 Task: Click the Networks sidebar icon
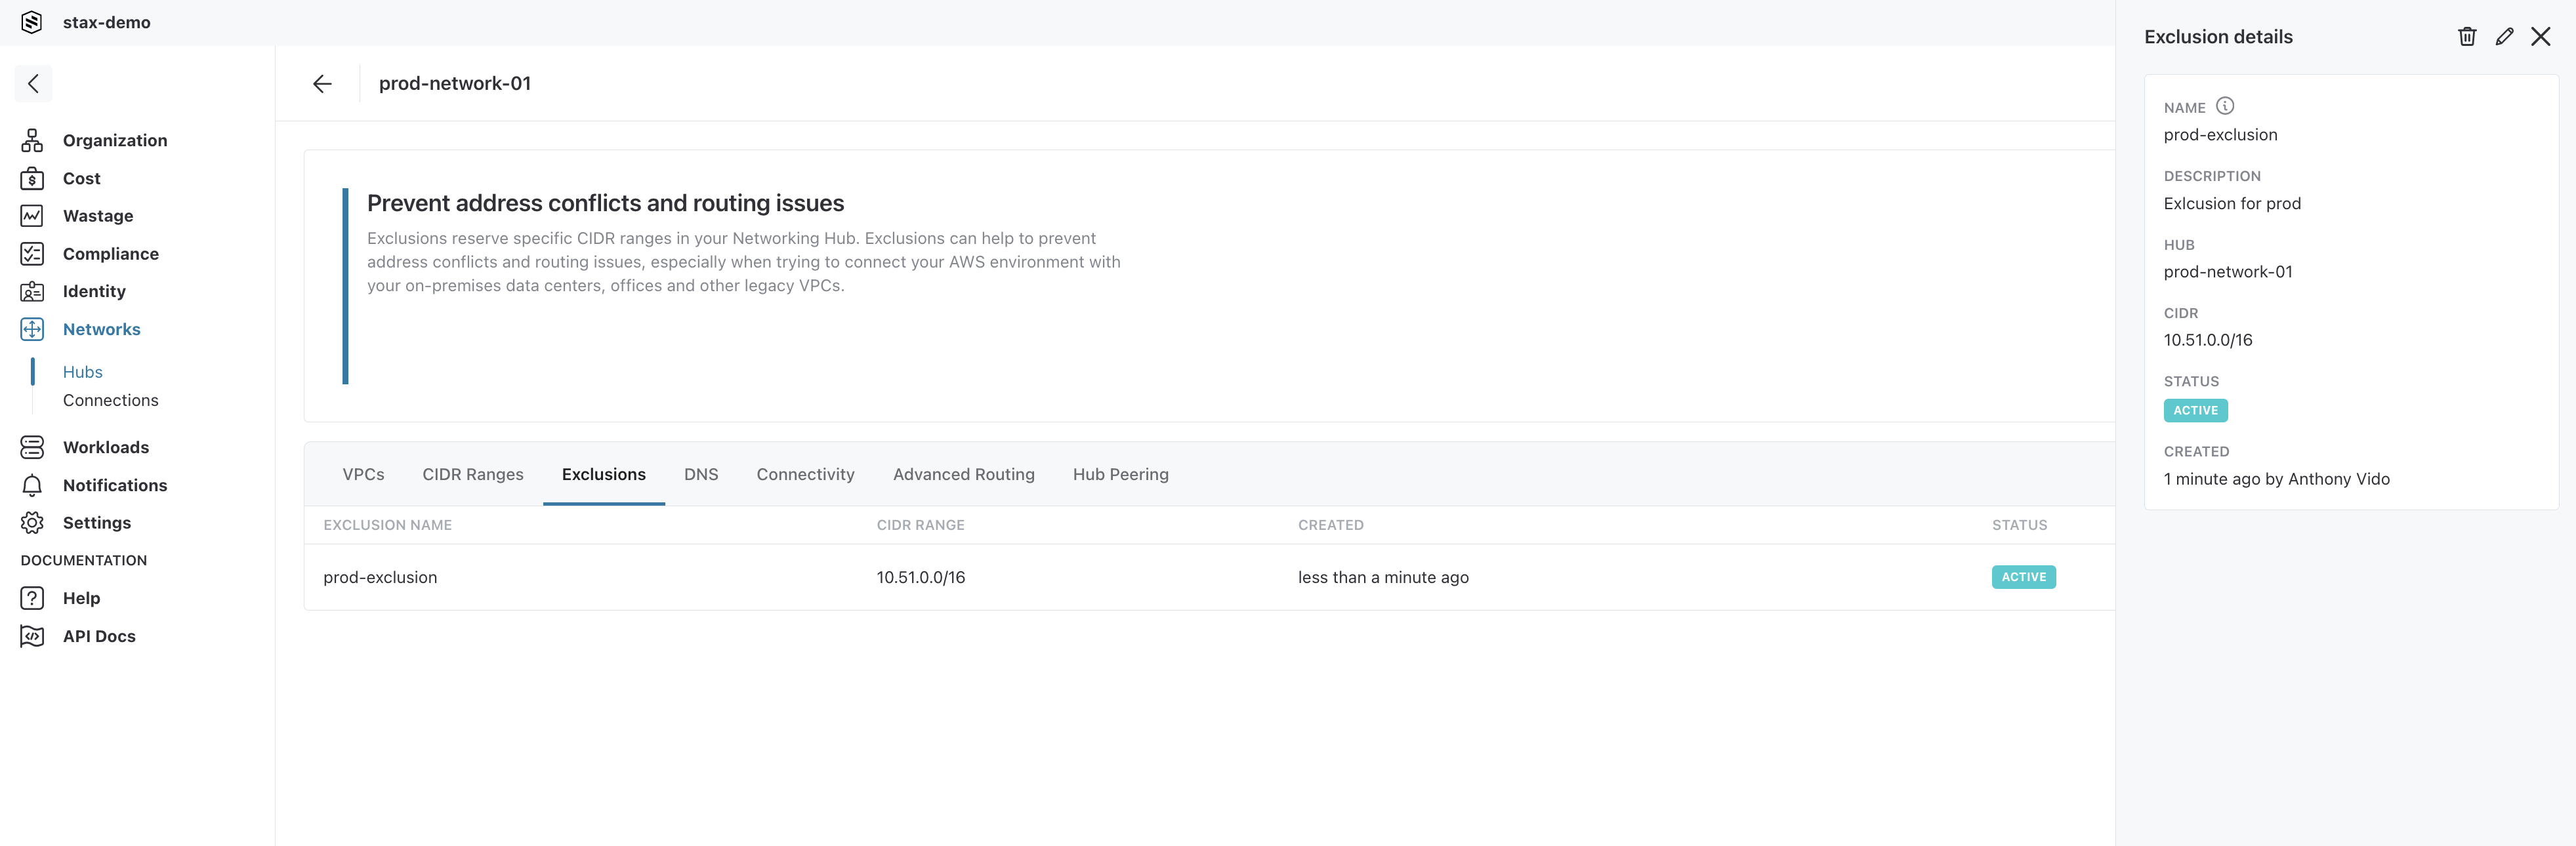(x=31, y=329)
